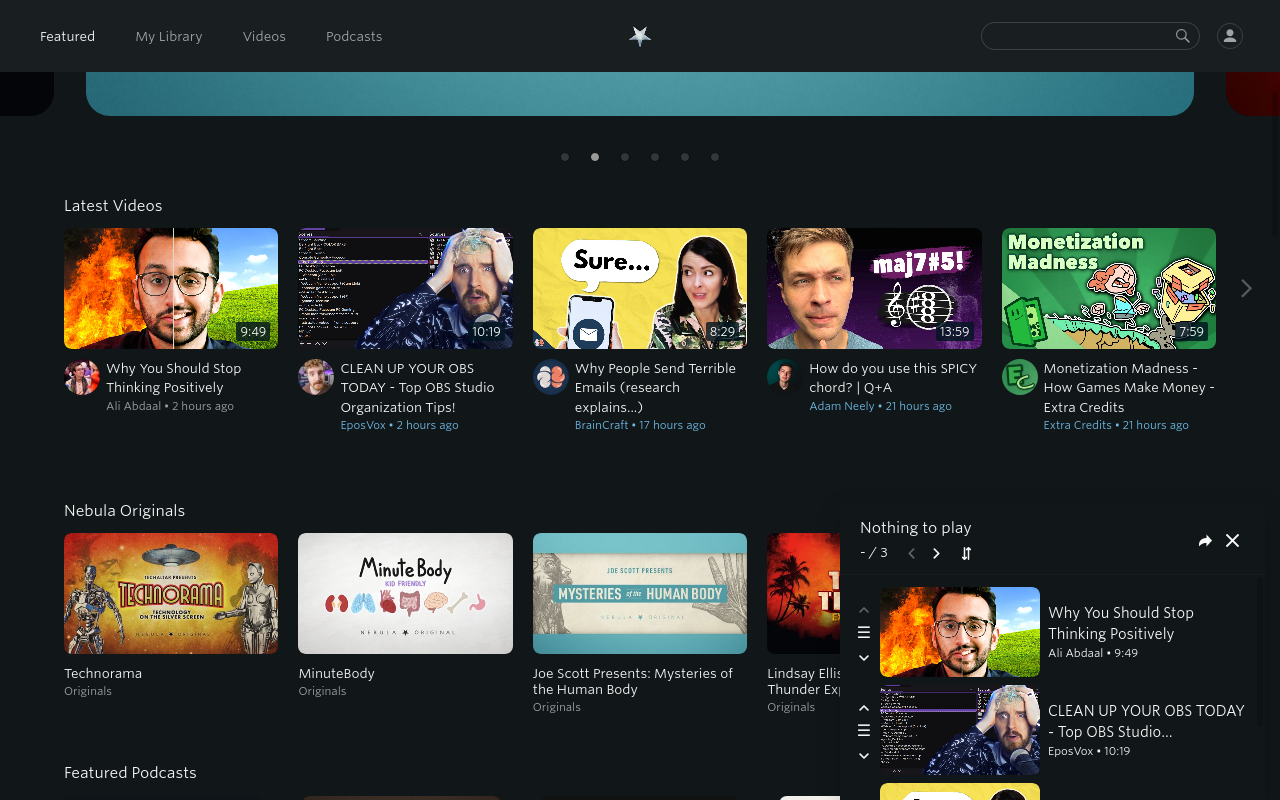Switch to the Podcasts tab
1280x800 pixels.
click(354, 36)
